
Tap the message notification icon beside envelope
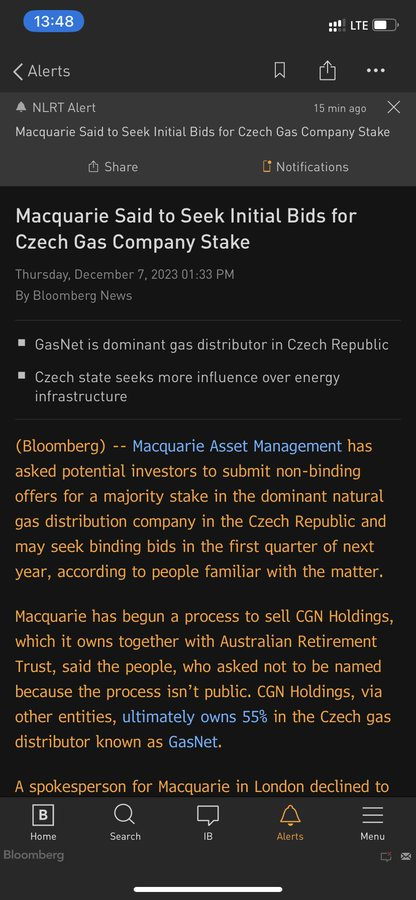386,857
